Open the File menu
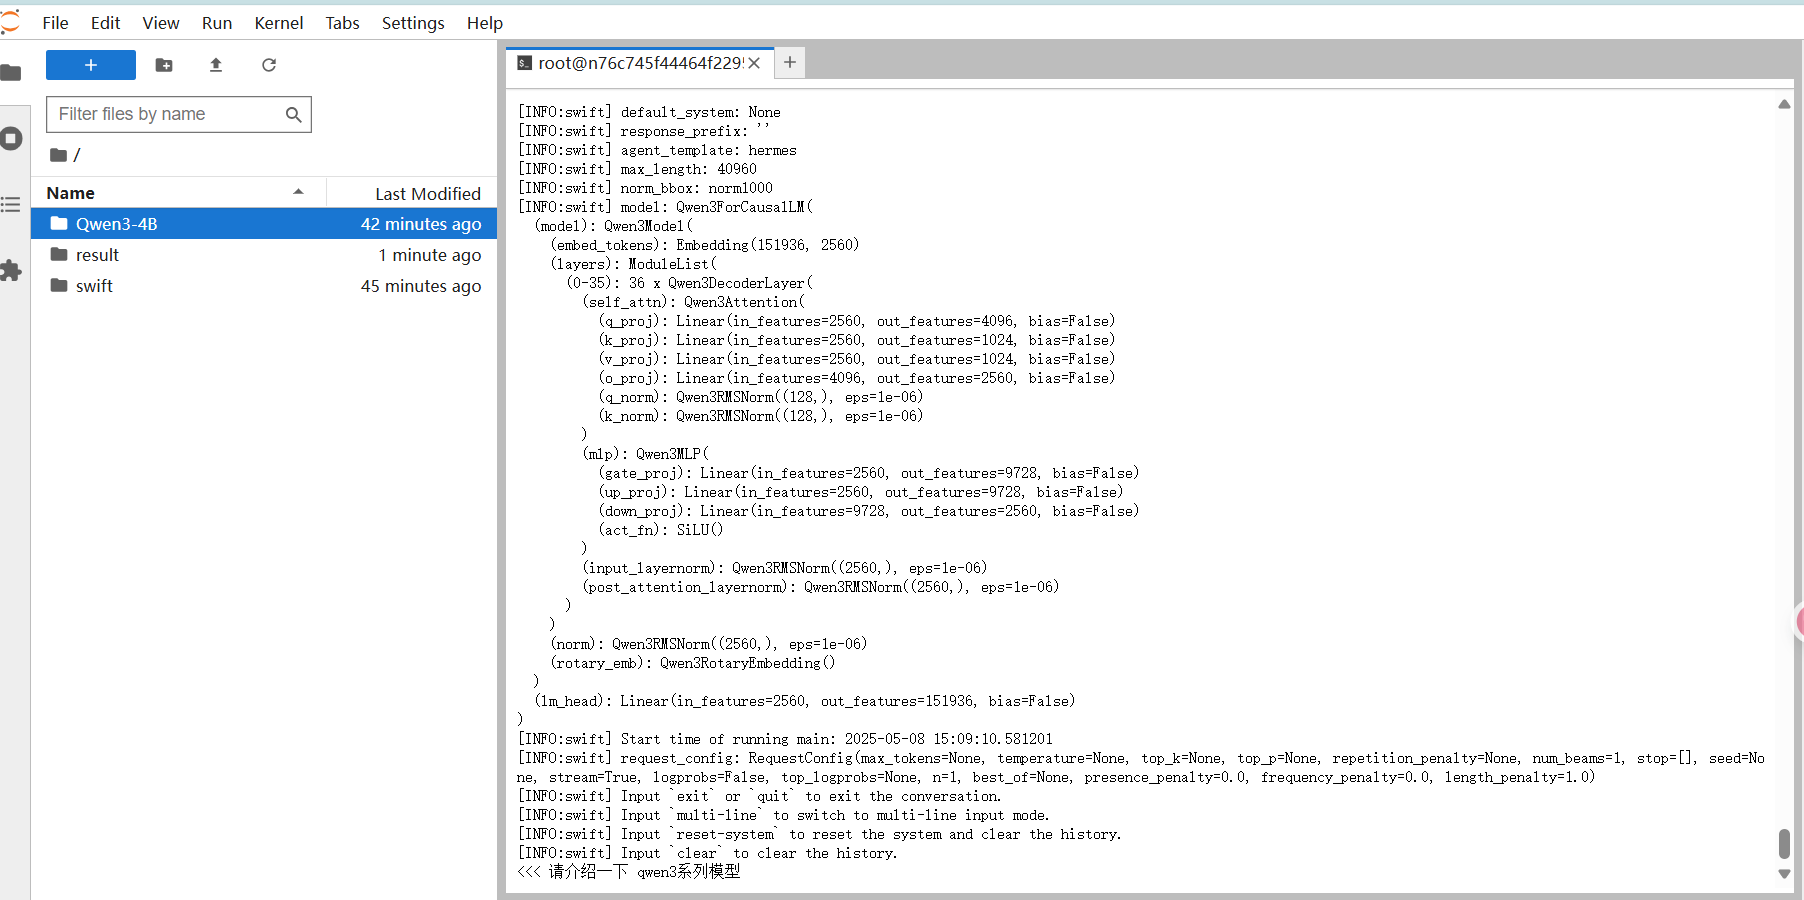 coord(55,23)
